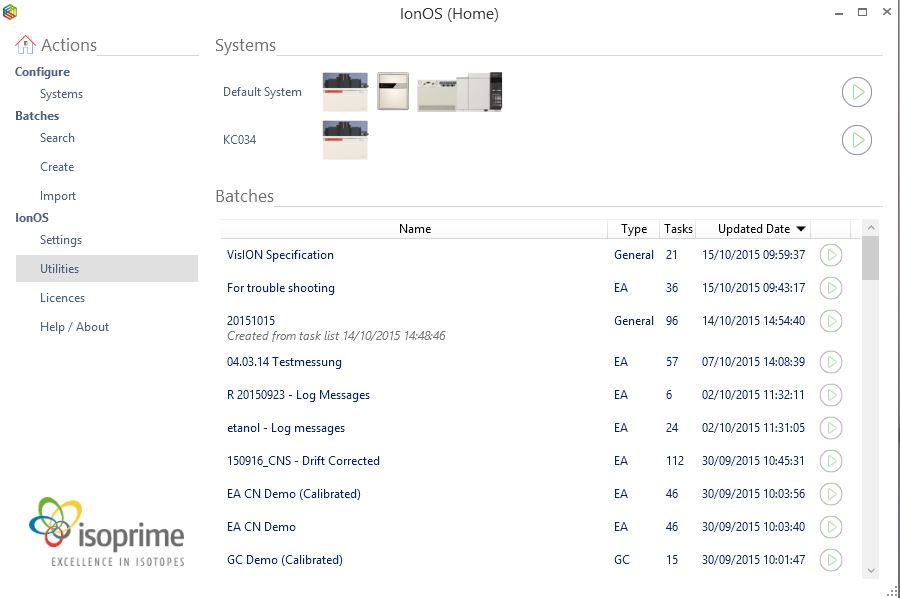Click the batches list vertical scrollbar thumb

pyautogui.click(x=870, y=257)
